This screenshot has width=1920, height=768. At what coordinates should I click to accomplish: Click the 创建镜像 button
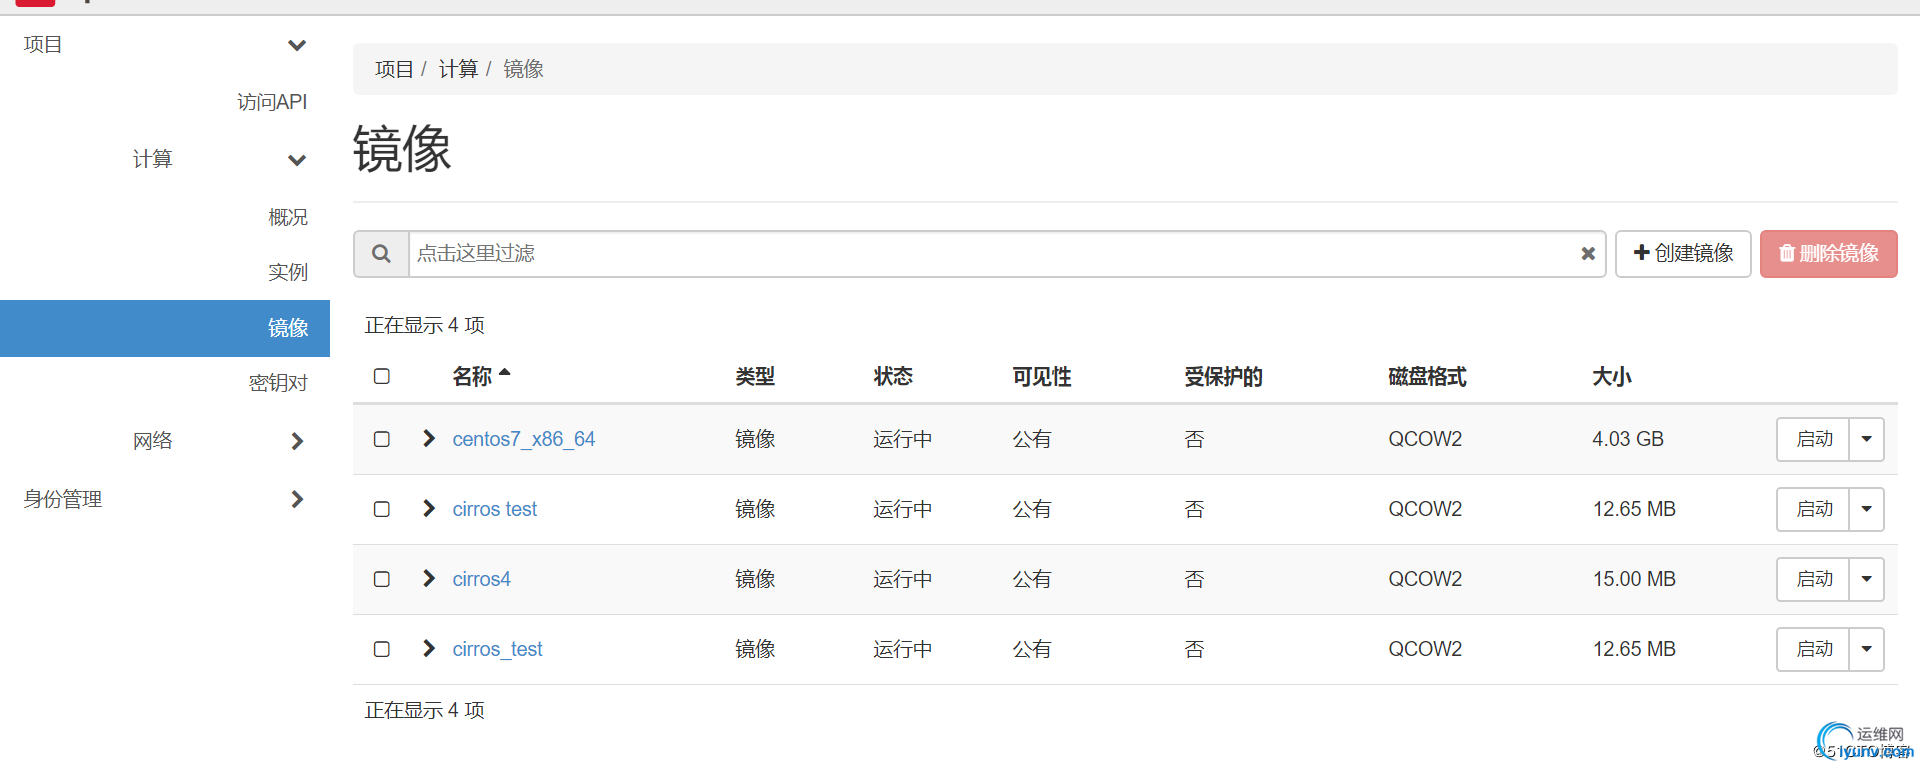[1683, 254]
